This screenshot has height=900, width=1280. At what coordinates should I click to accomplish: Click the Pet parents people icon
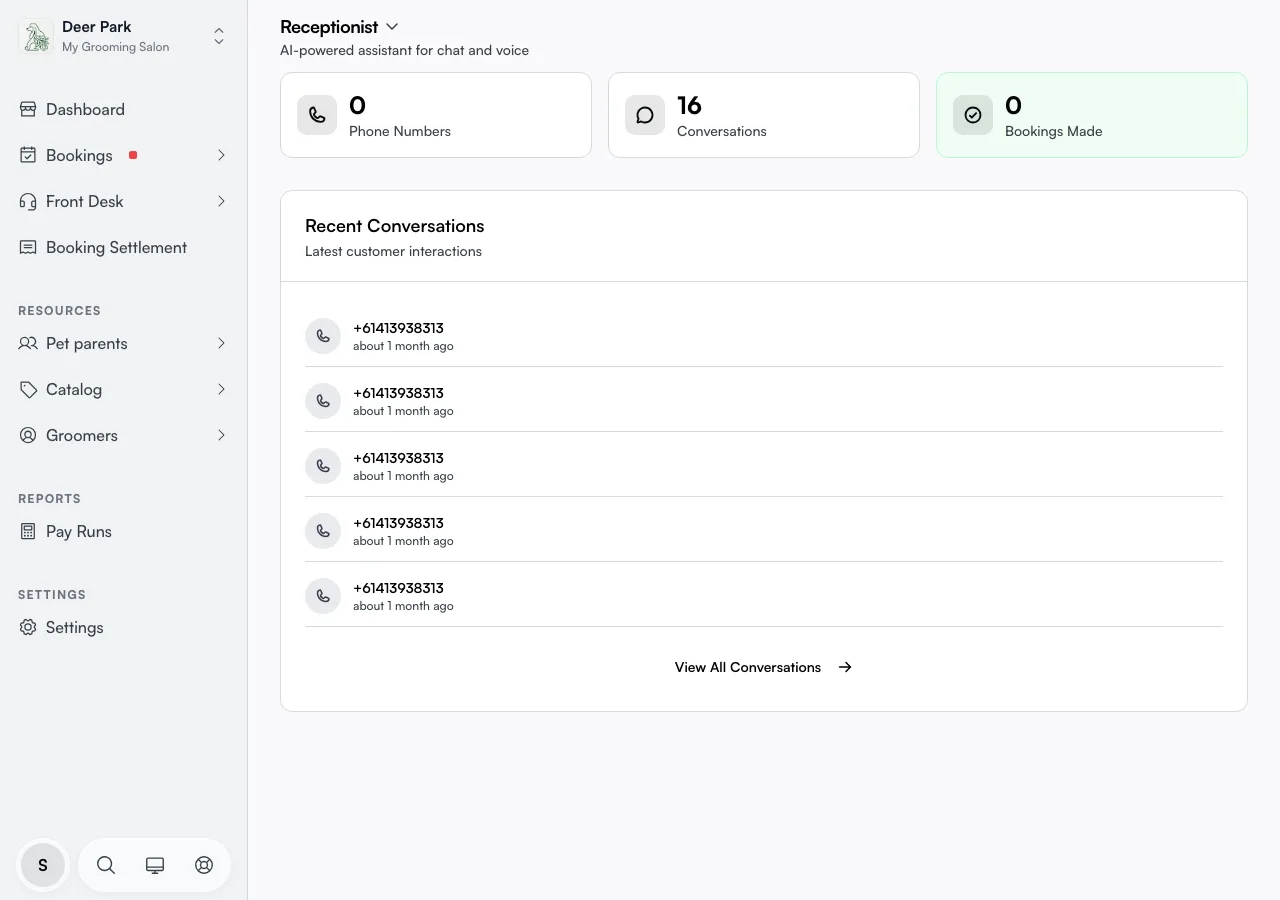click(28, 343)
